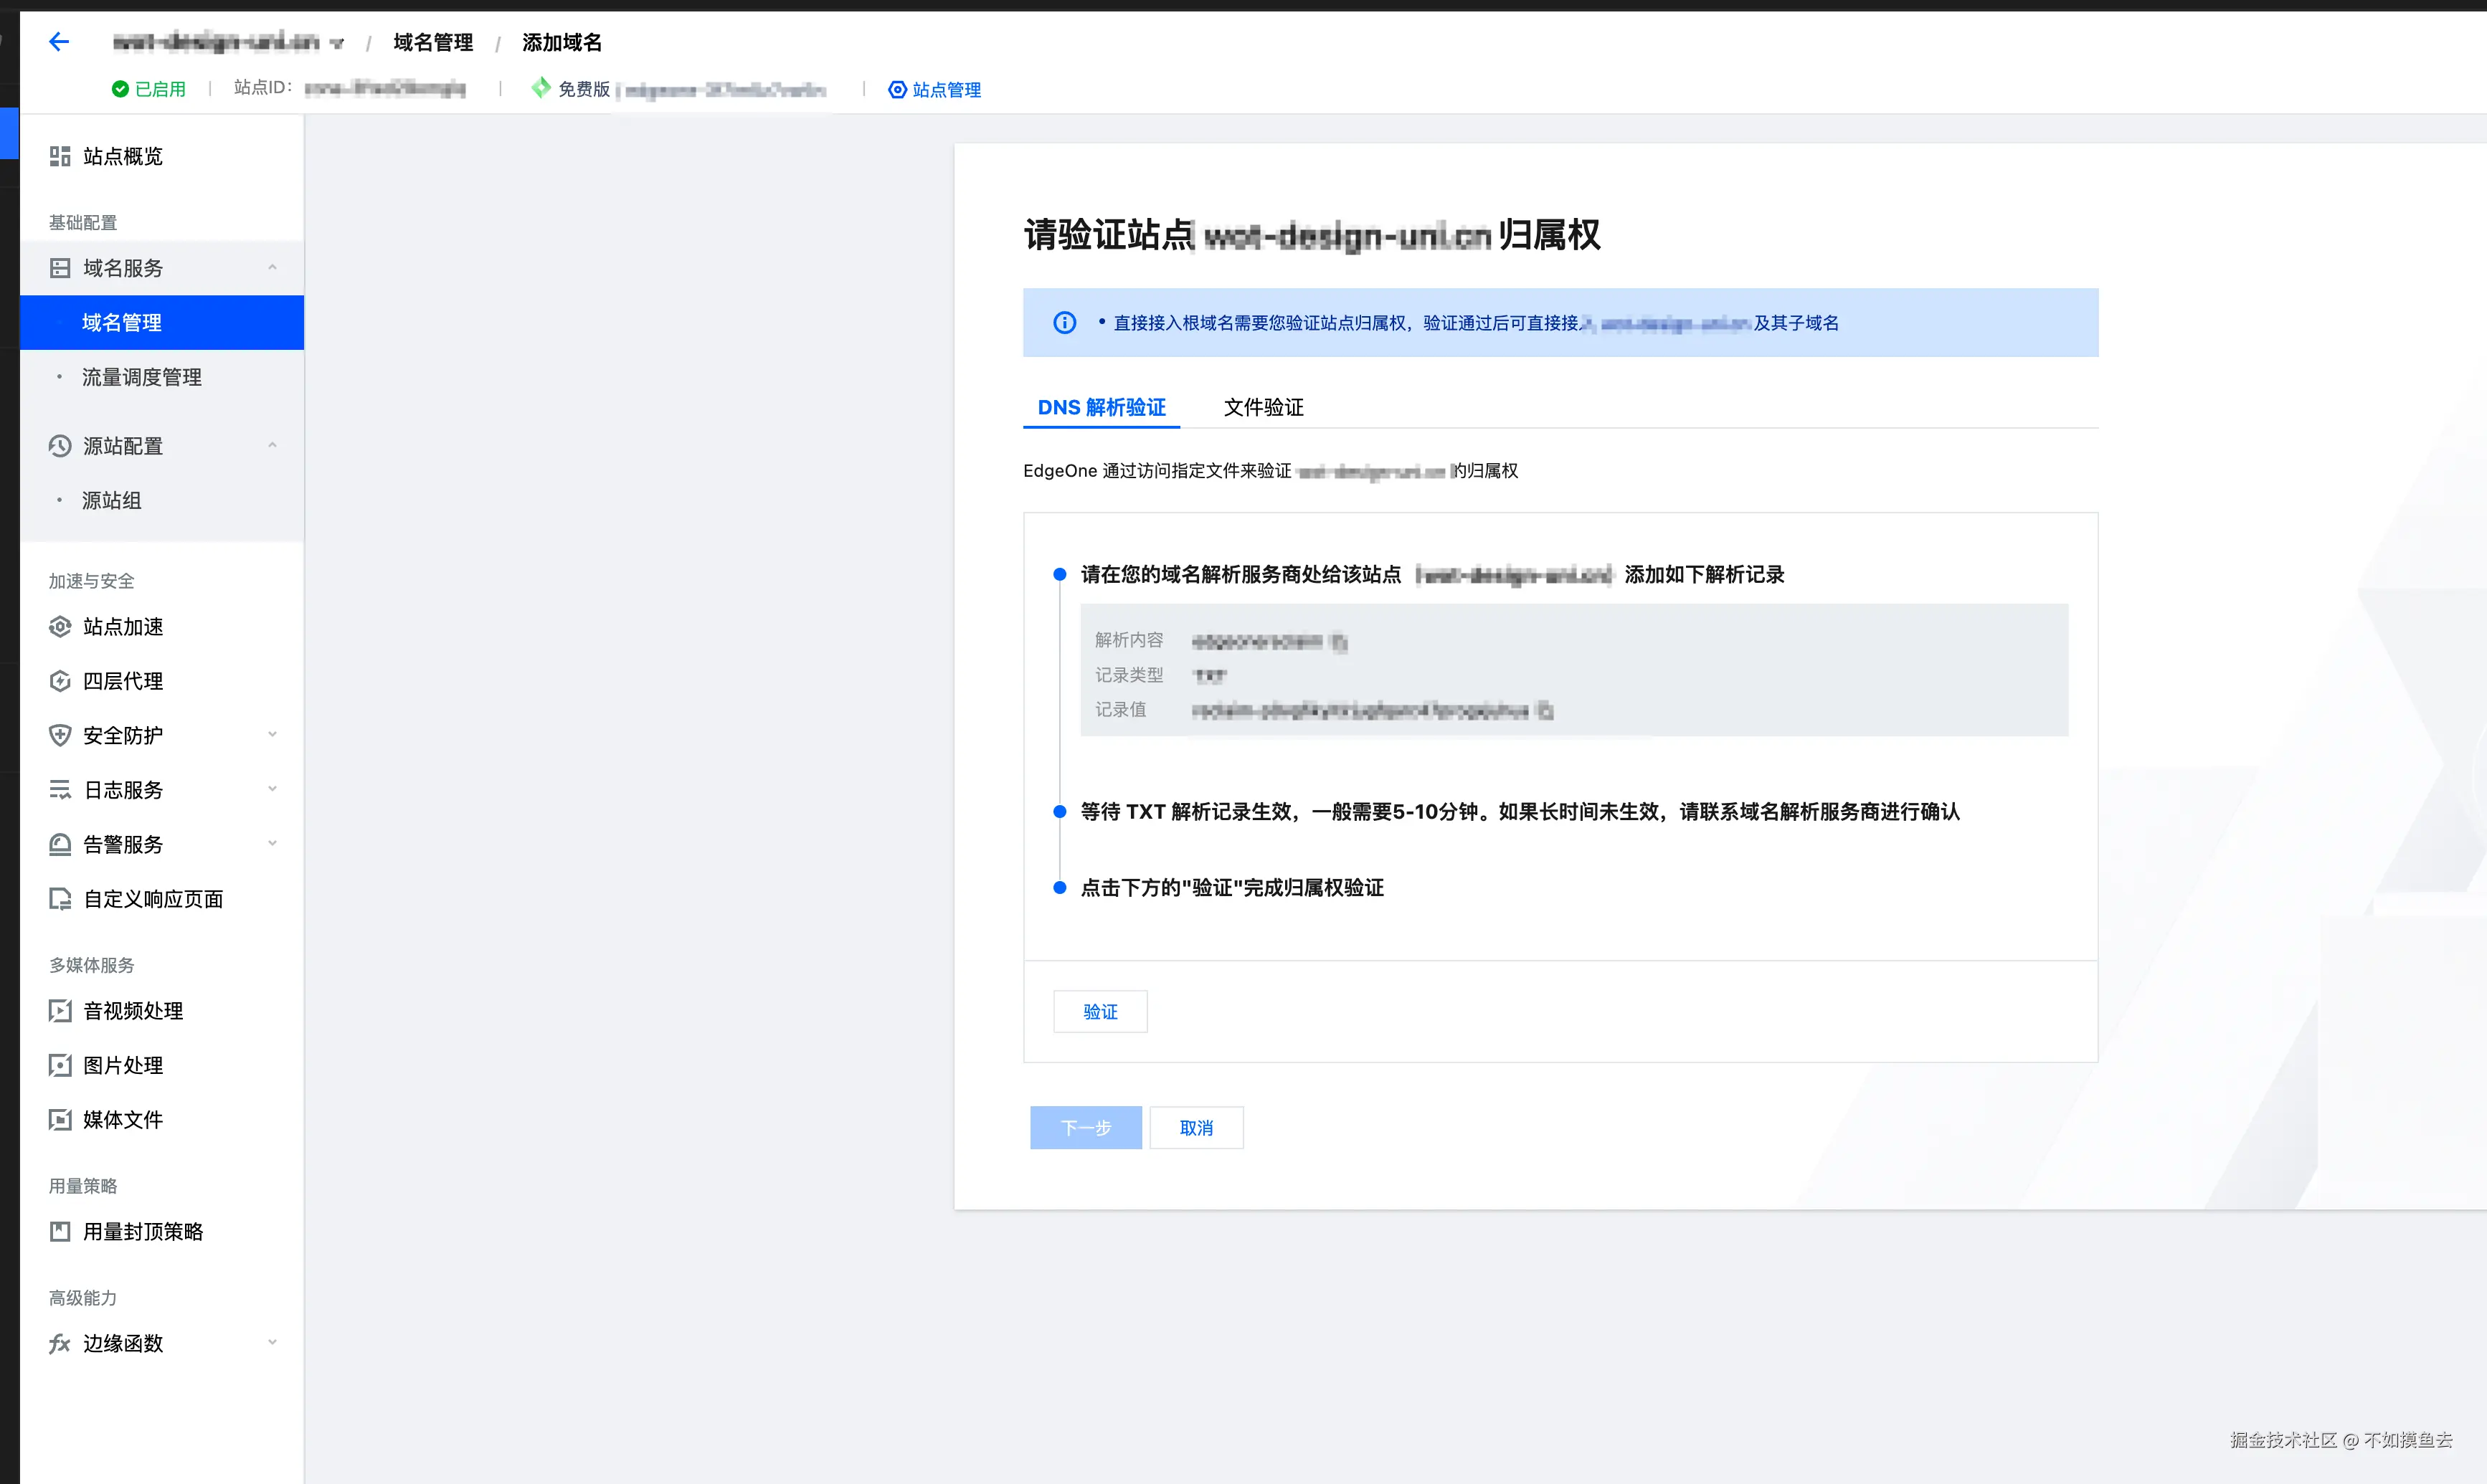Click the layer-4 proxy icon
The height and width of the screenshot is (1484, 2487).
pos(60,681)
